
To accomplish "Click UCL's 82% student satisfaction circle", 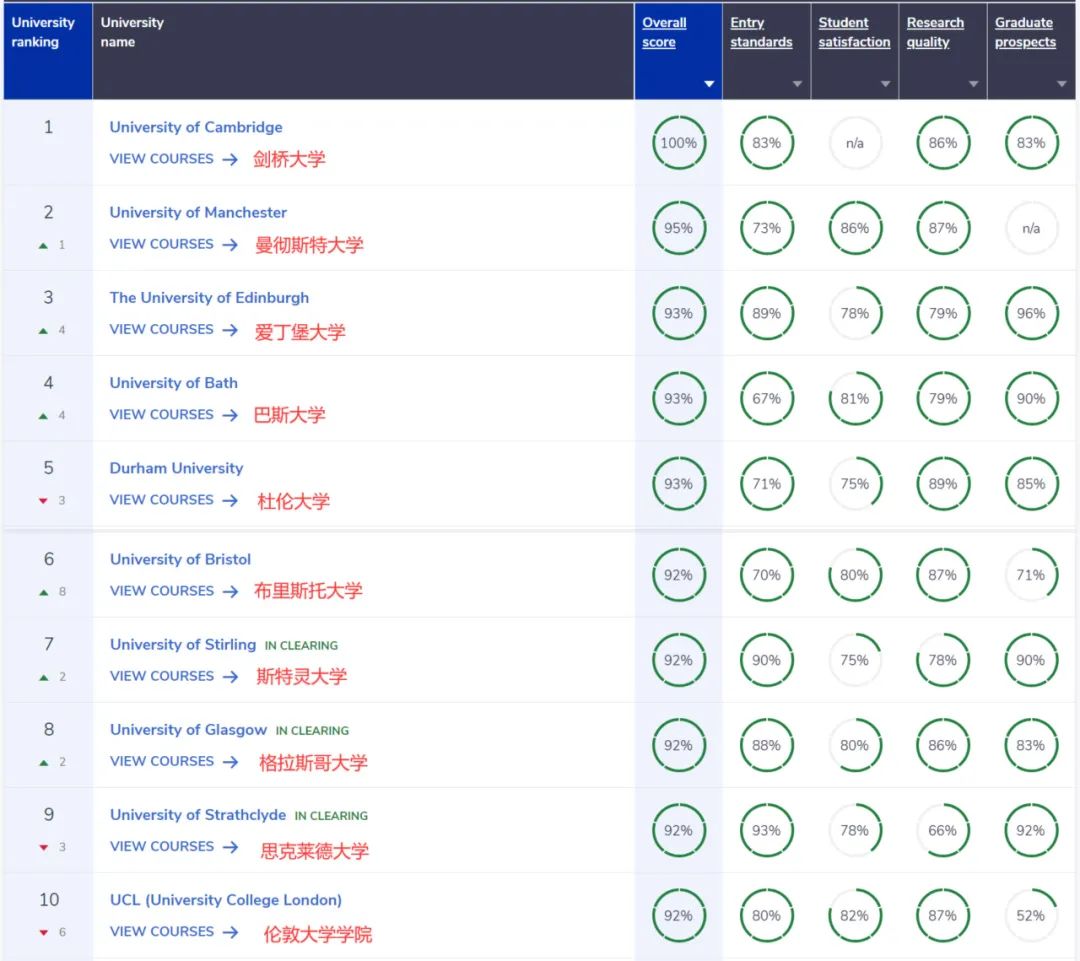I will (x=855, y=916).
